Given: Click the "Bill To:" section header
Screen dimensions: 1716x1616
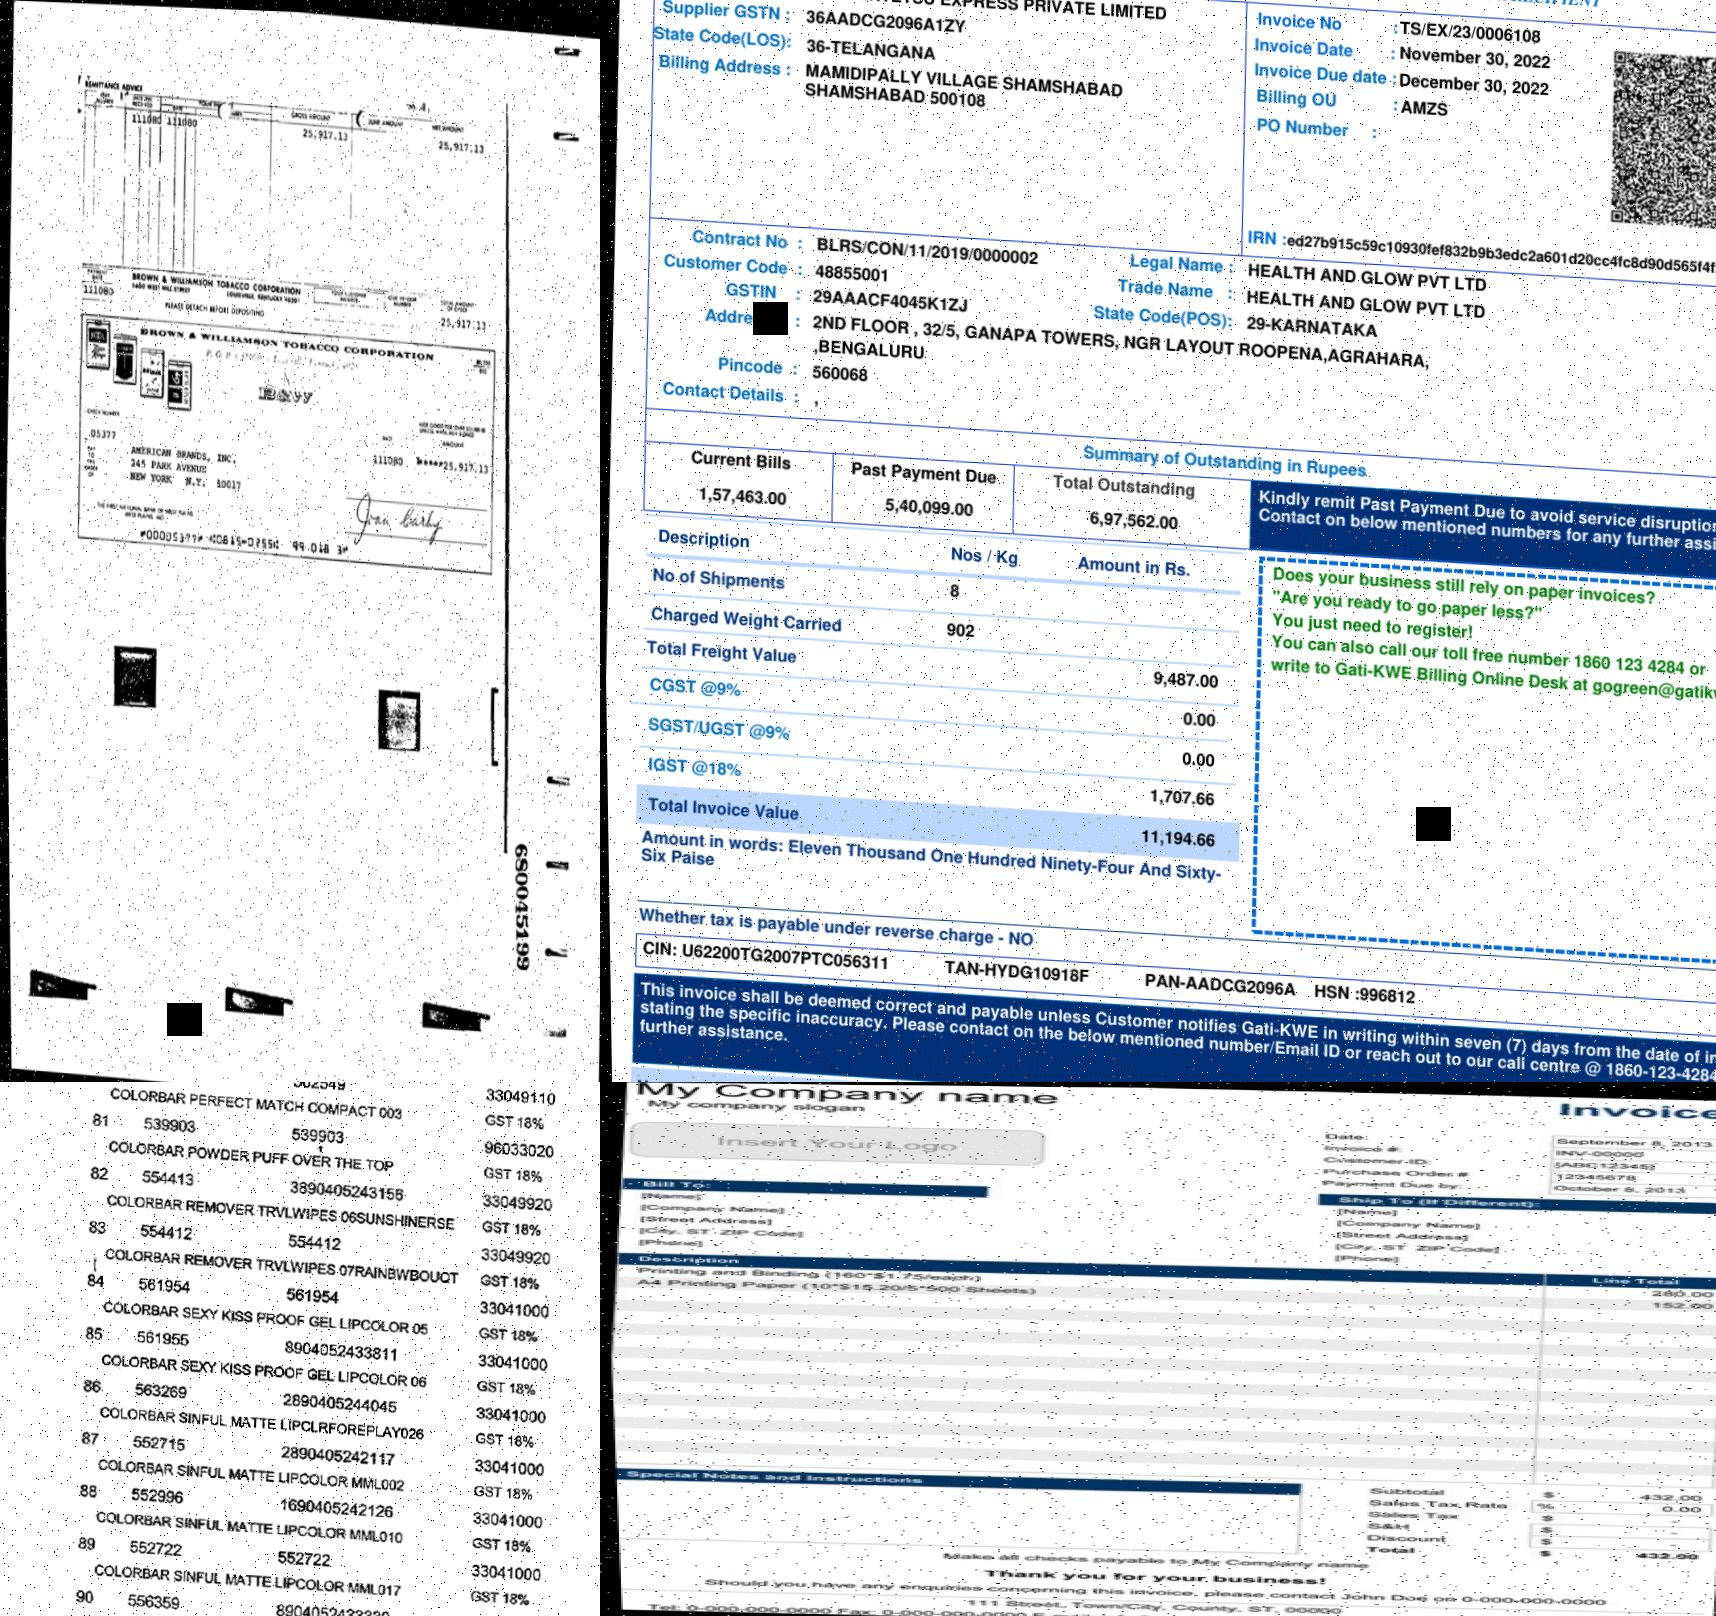Looking at the screenshot, I should tap(804, 1187).
